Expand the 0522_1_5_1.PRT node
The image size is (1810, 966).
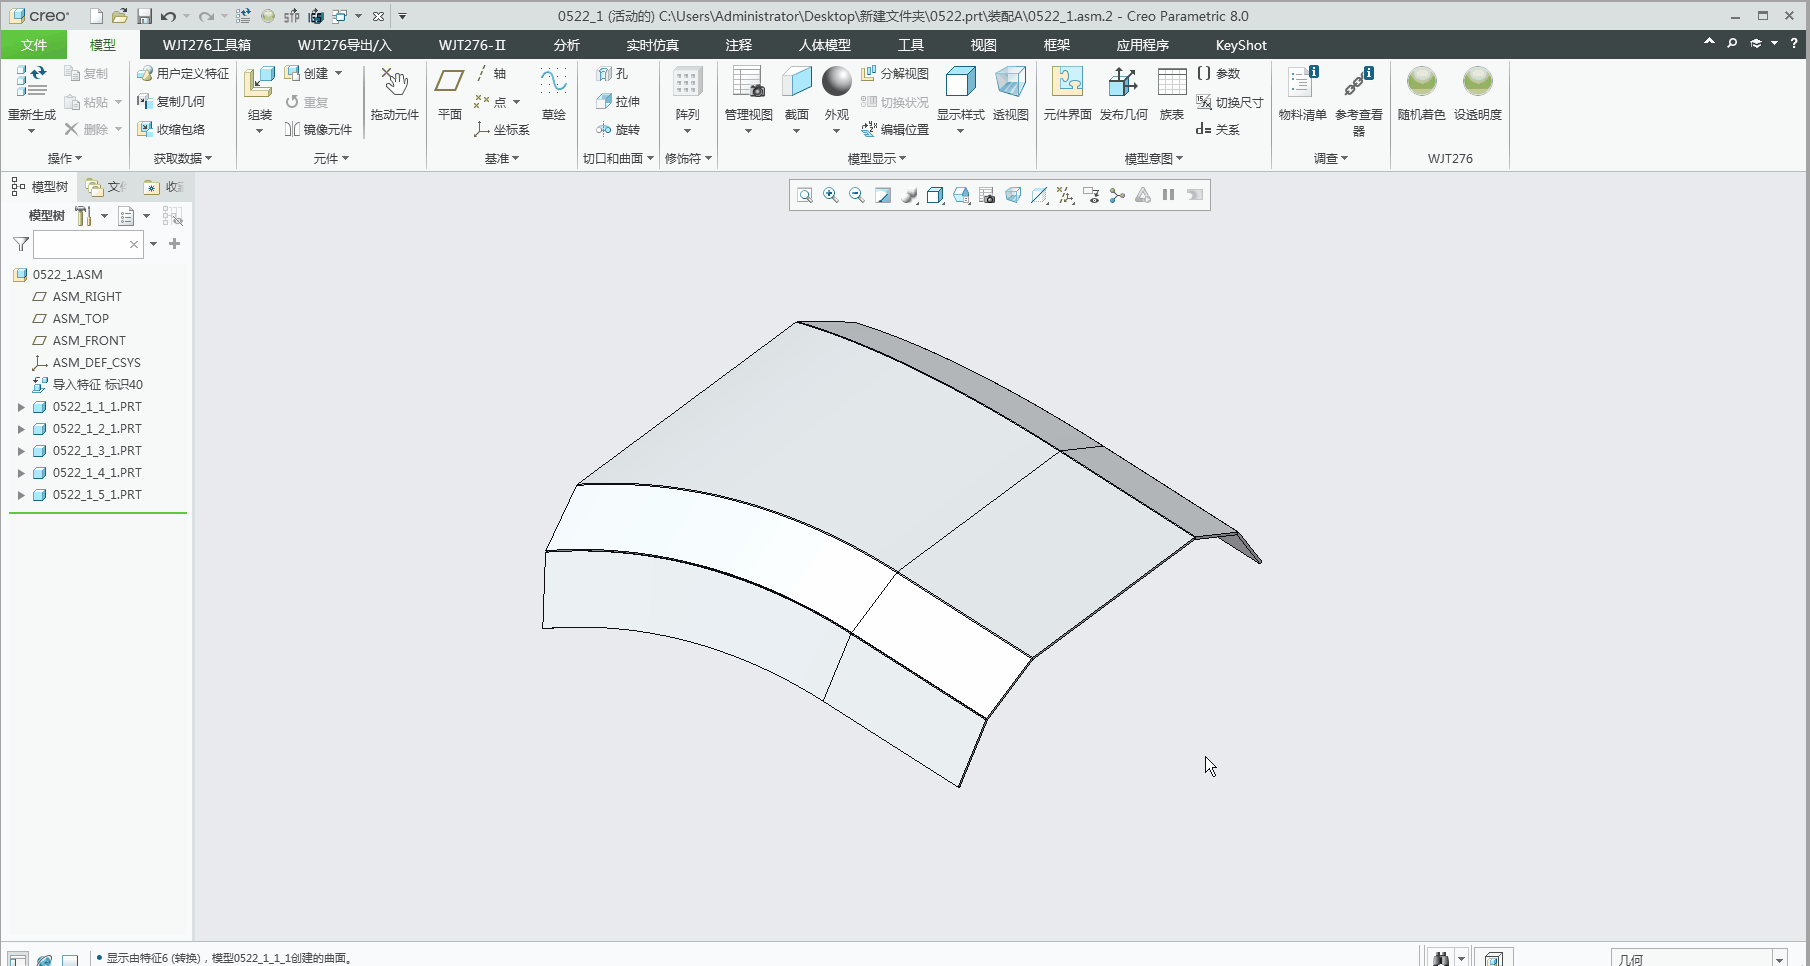pyautogui.click(x=21, y=495)
